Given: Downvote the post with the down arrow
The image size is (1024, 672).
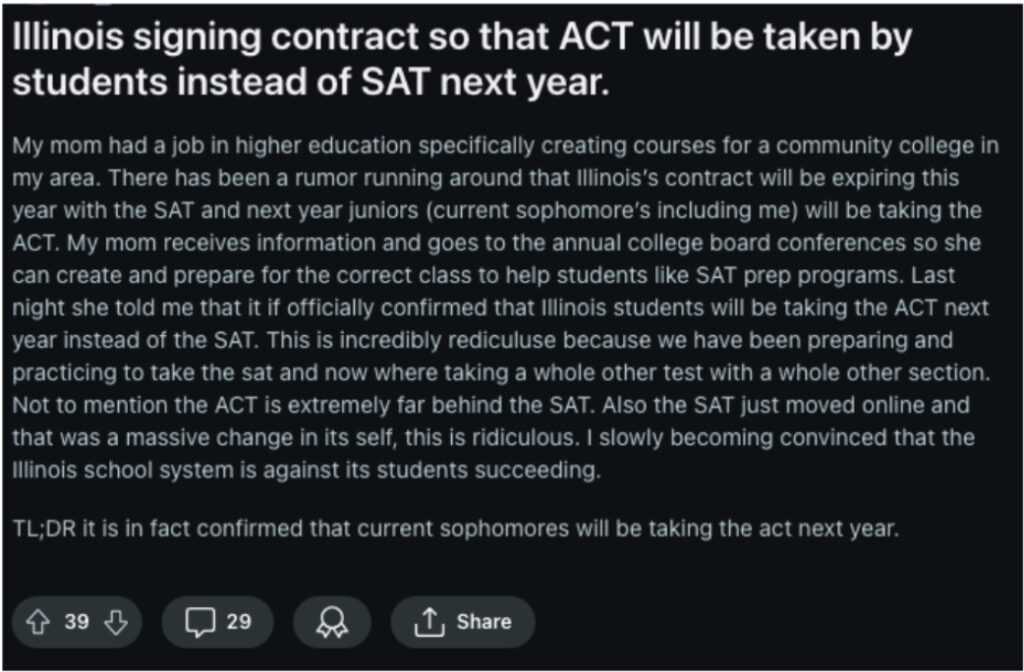Looking at the screenshot, I should (x=116, y=622).
